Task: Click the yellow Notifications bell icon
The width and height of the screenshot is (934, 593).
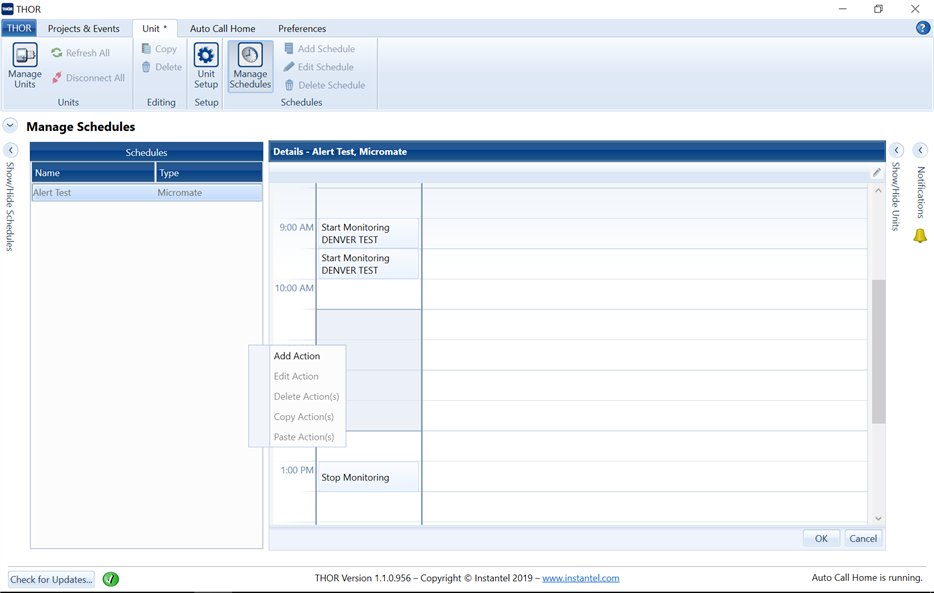Action: click(920, 237)
